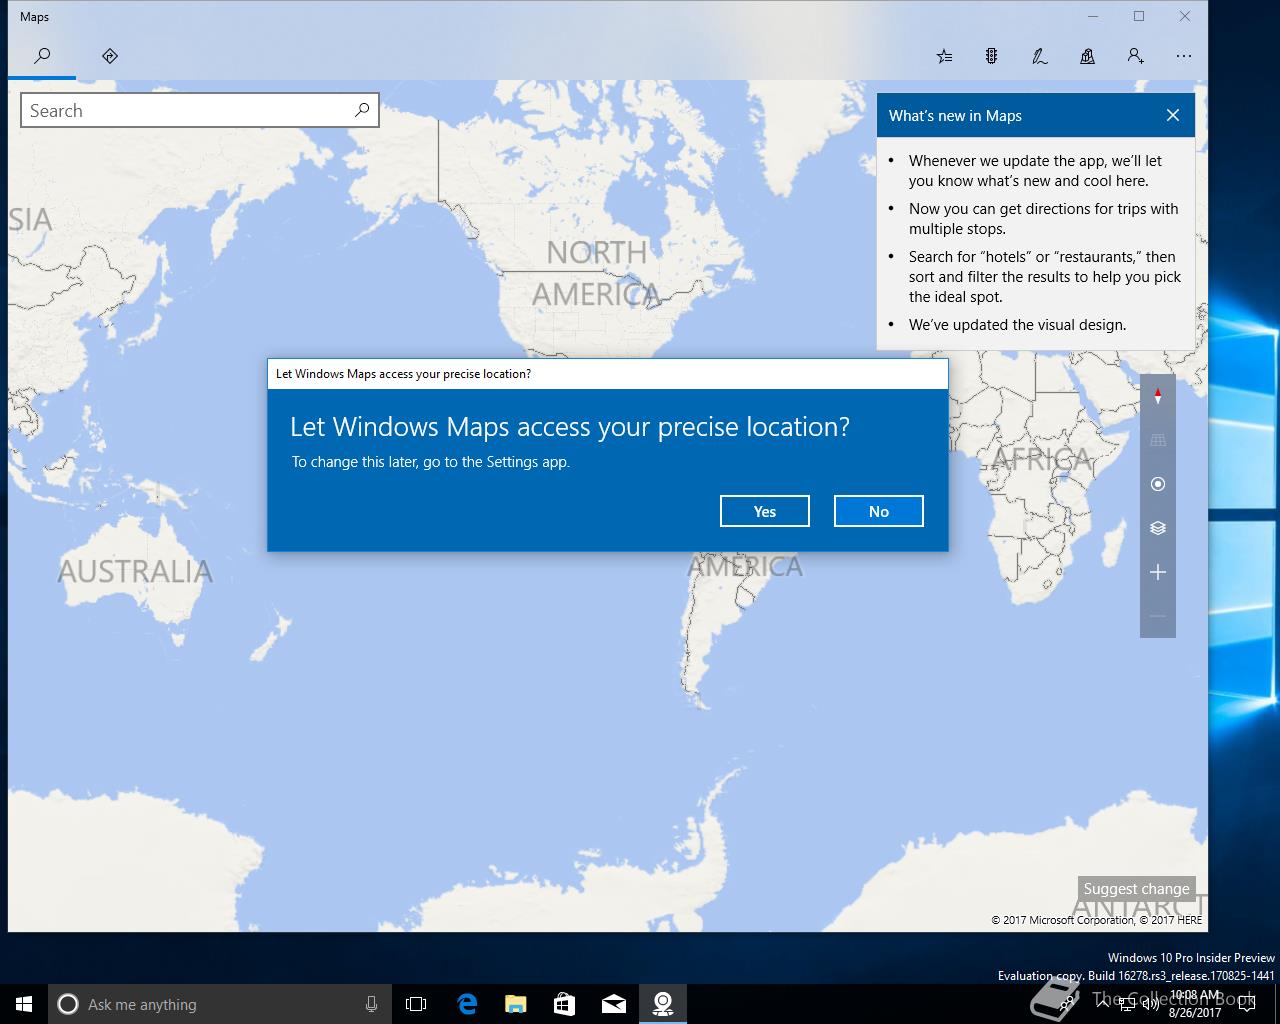1280x1024 pixels.
Task: Open the Directions tab
Action: (110, 56)
